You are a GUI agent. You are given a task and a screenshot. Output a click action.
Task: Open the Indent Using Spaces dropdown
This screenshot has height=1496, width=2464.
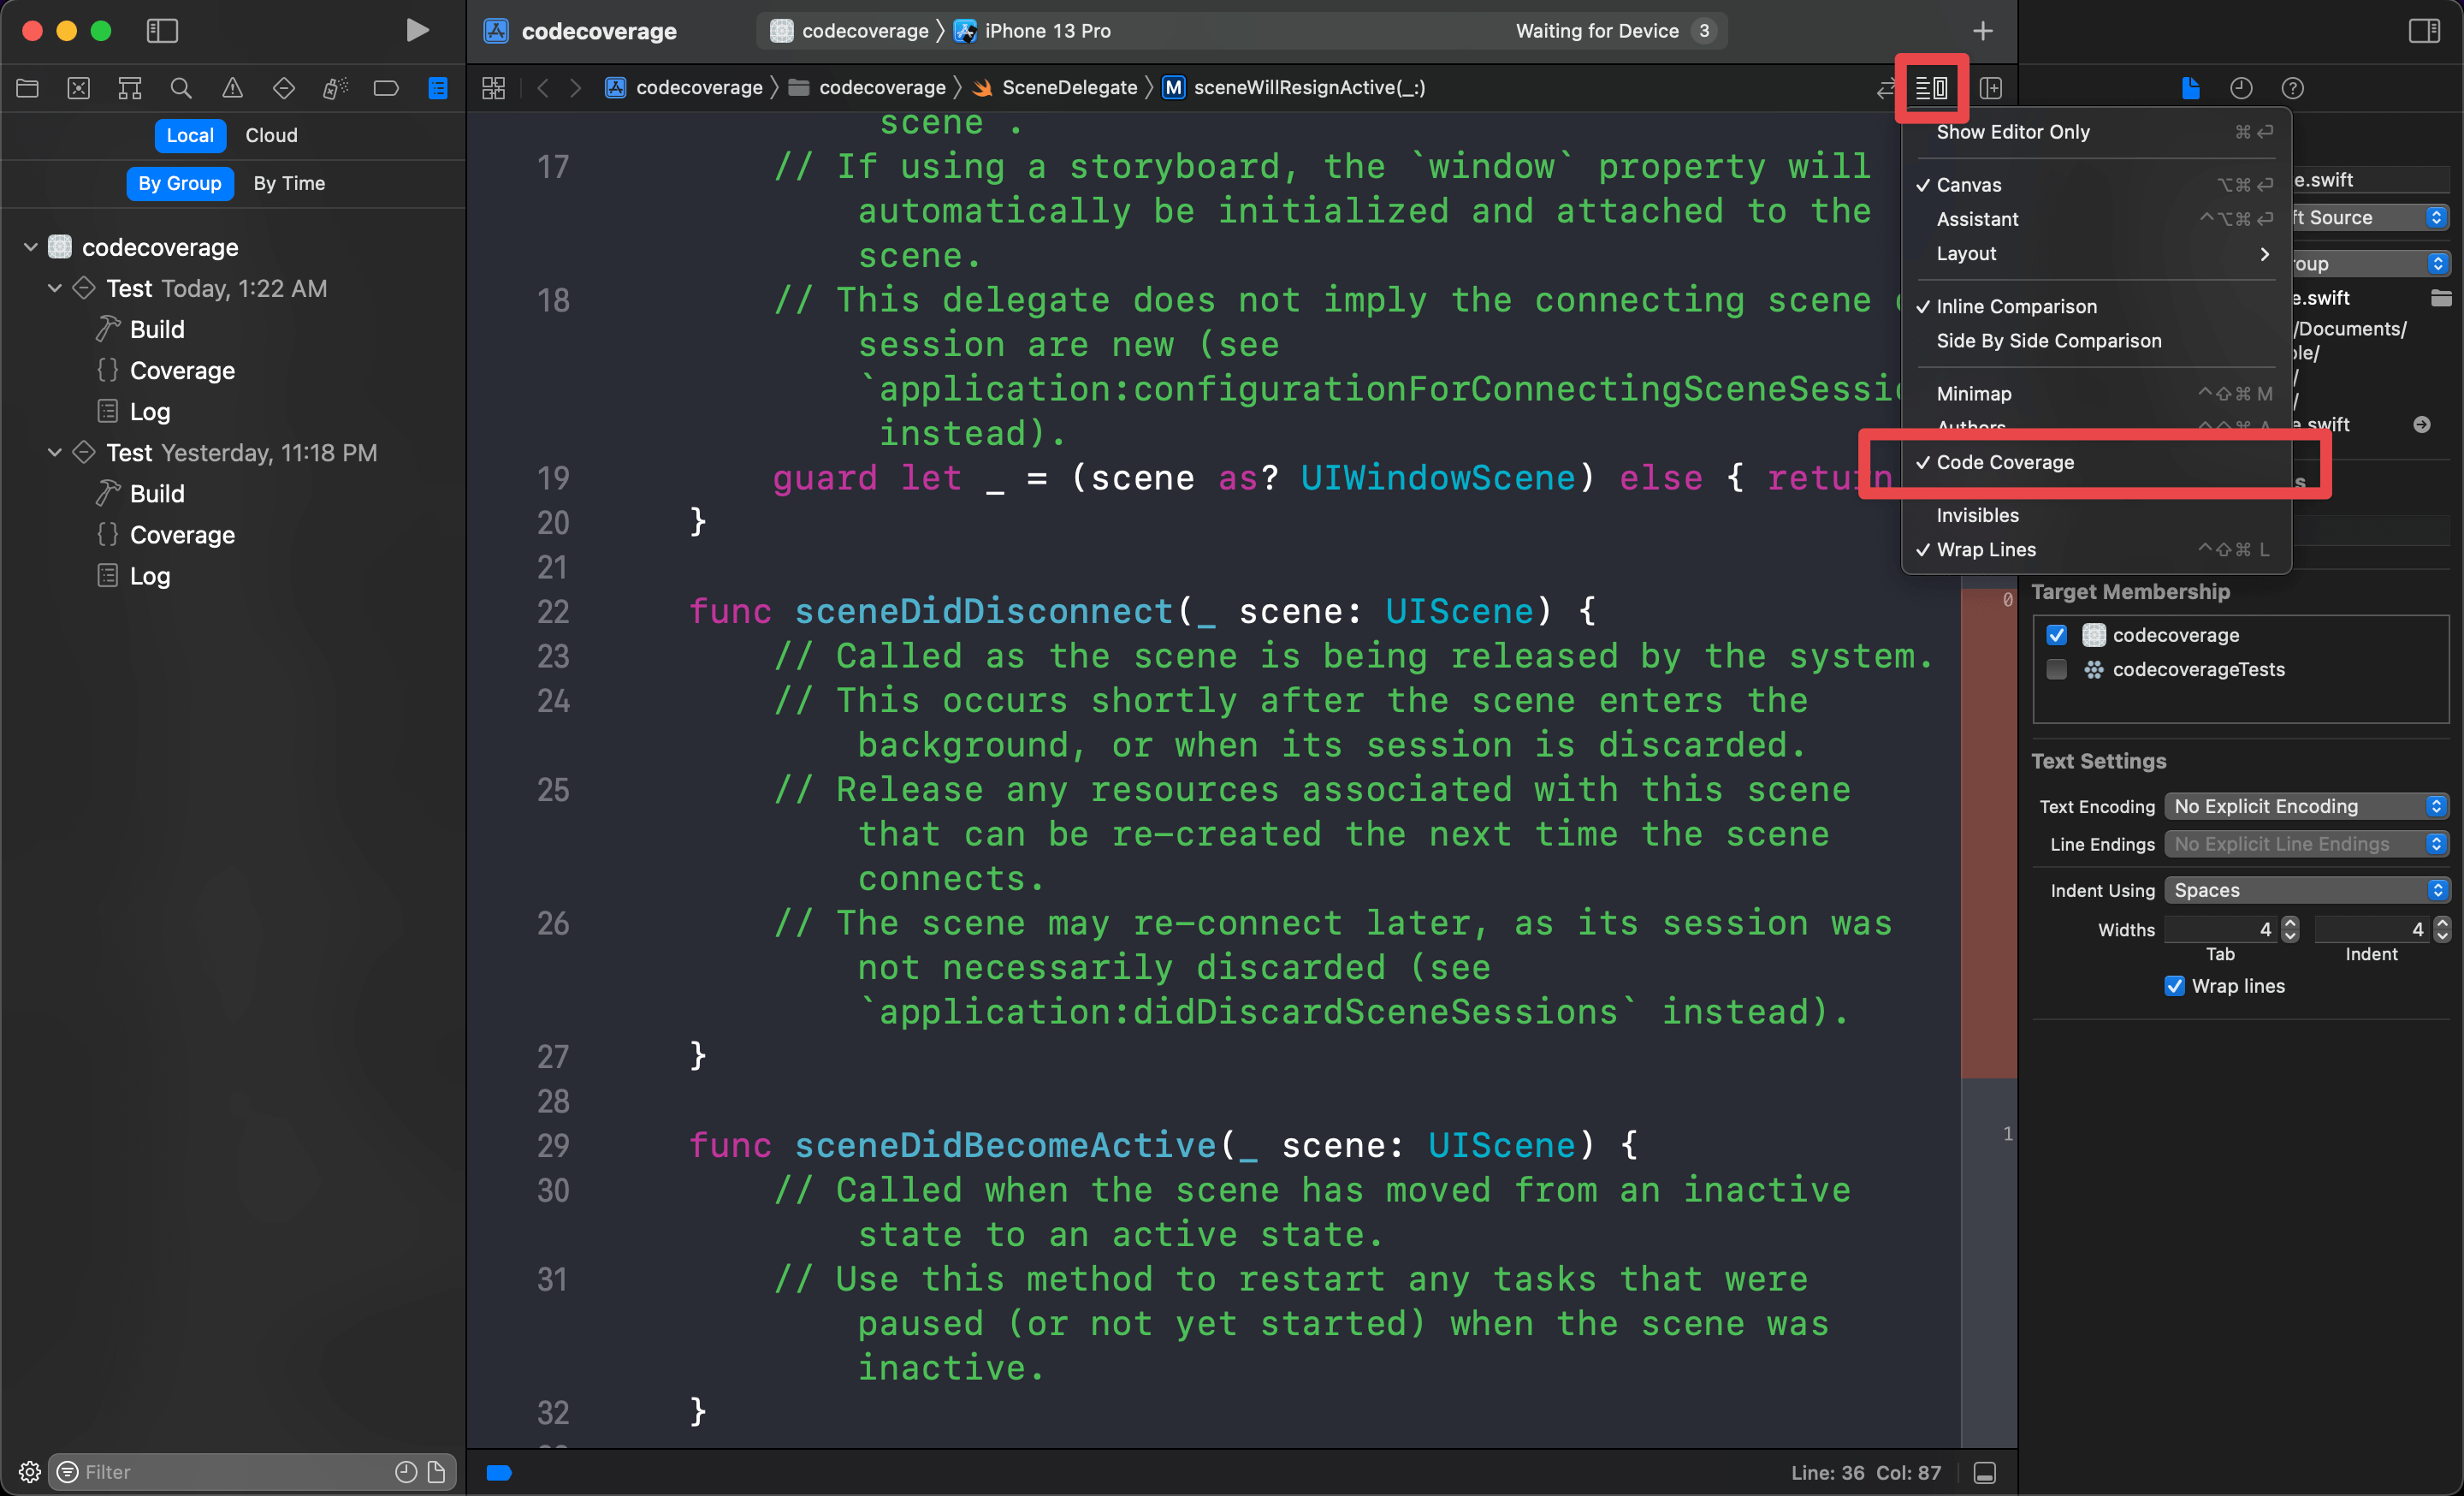point(2305,890)
